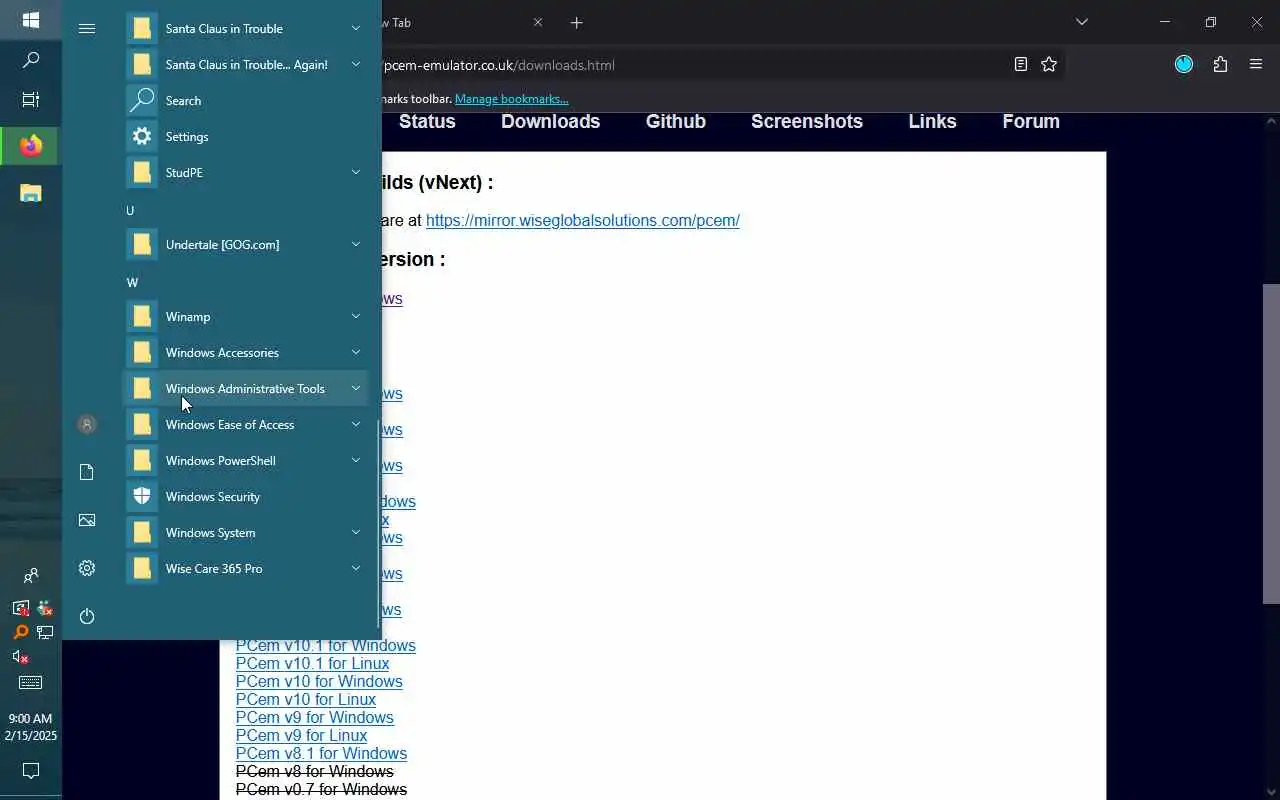Open the Firefox extensions puzzle icon

point(1220,64)
